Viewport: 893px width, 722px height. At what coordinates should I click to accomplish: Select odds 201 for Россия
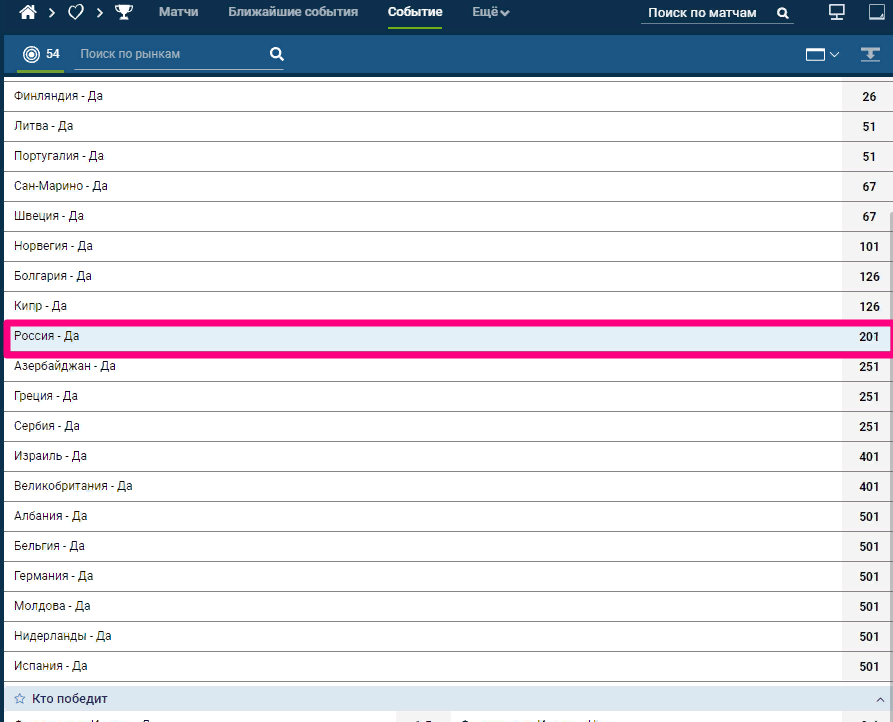[869, 337]
